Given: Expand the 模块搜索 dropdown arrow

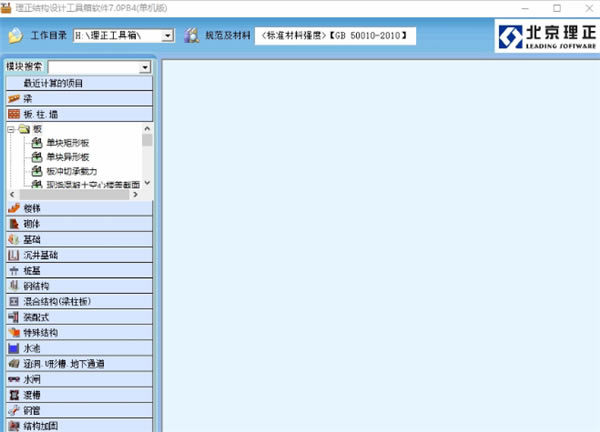Looking at the screenshot, I should click(145, 68).
